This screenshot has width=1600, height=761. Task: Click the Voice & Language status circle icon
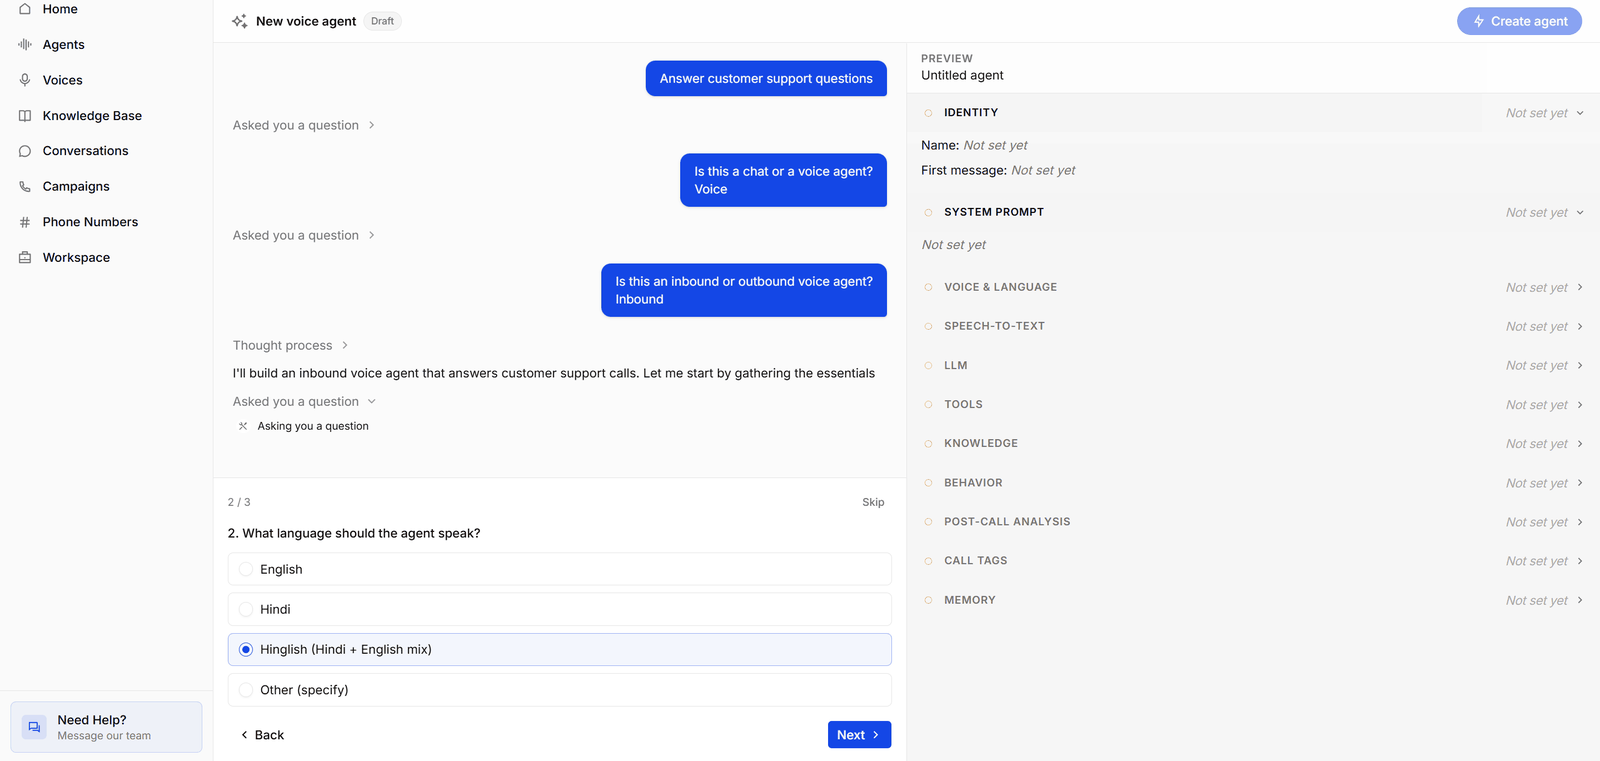(x=928, y=287)
